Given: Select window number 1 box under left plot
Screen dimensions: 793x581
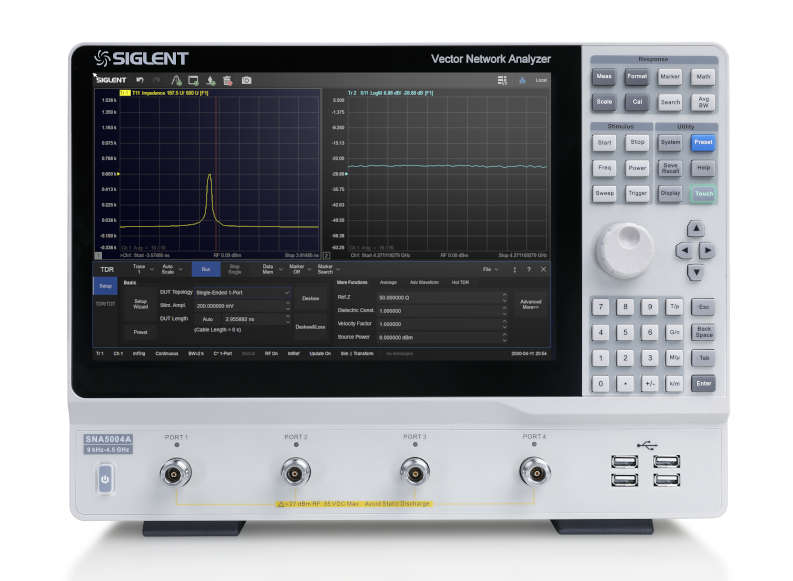Looking at the screenshot, I should [98, 255].
